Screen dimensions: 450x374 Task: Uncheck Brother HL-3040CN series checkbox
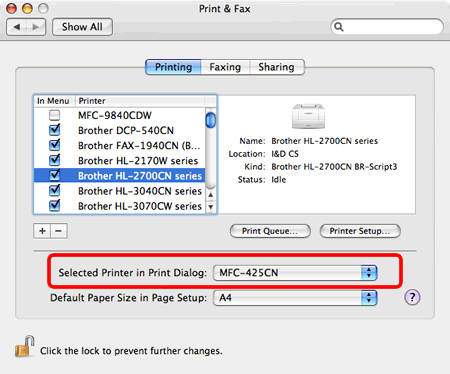[x=54, y=191]
